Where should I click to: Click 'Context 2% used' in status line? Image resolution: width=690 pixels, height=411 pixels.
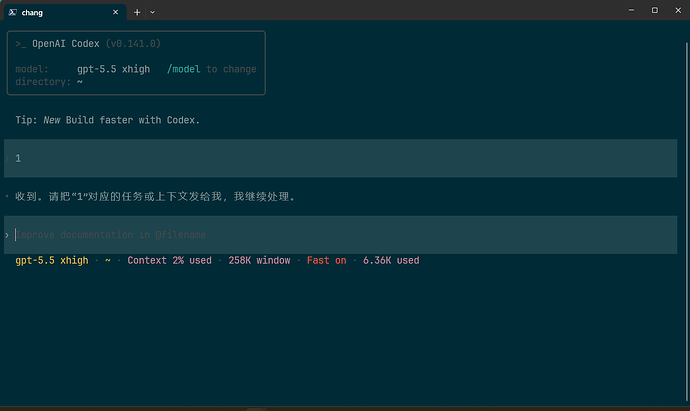point(169,261)
